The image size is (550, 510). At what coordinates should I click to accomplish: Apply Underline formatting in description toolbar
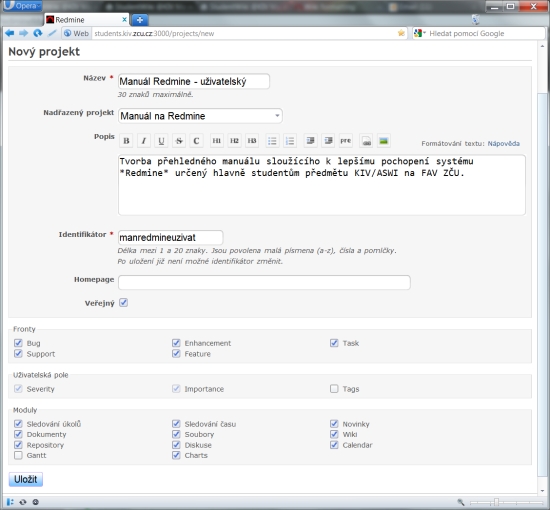point(161,141)
